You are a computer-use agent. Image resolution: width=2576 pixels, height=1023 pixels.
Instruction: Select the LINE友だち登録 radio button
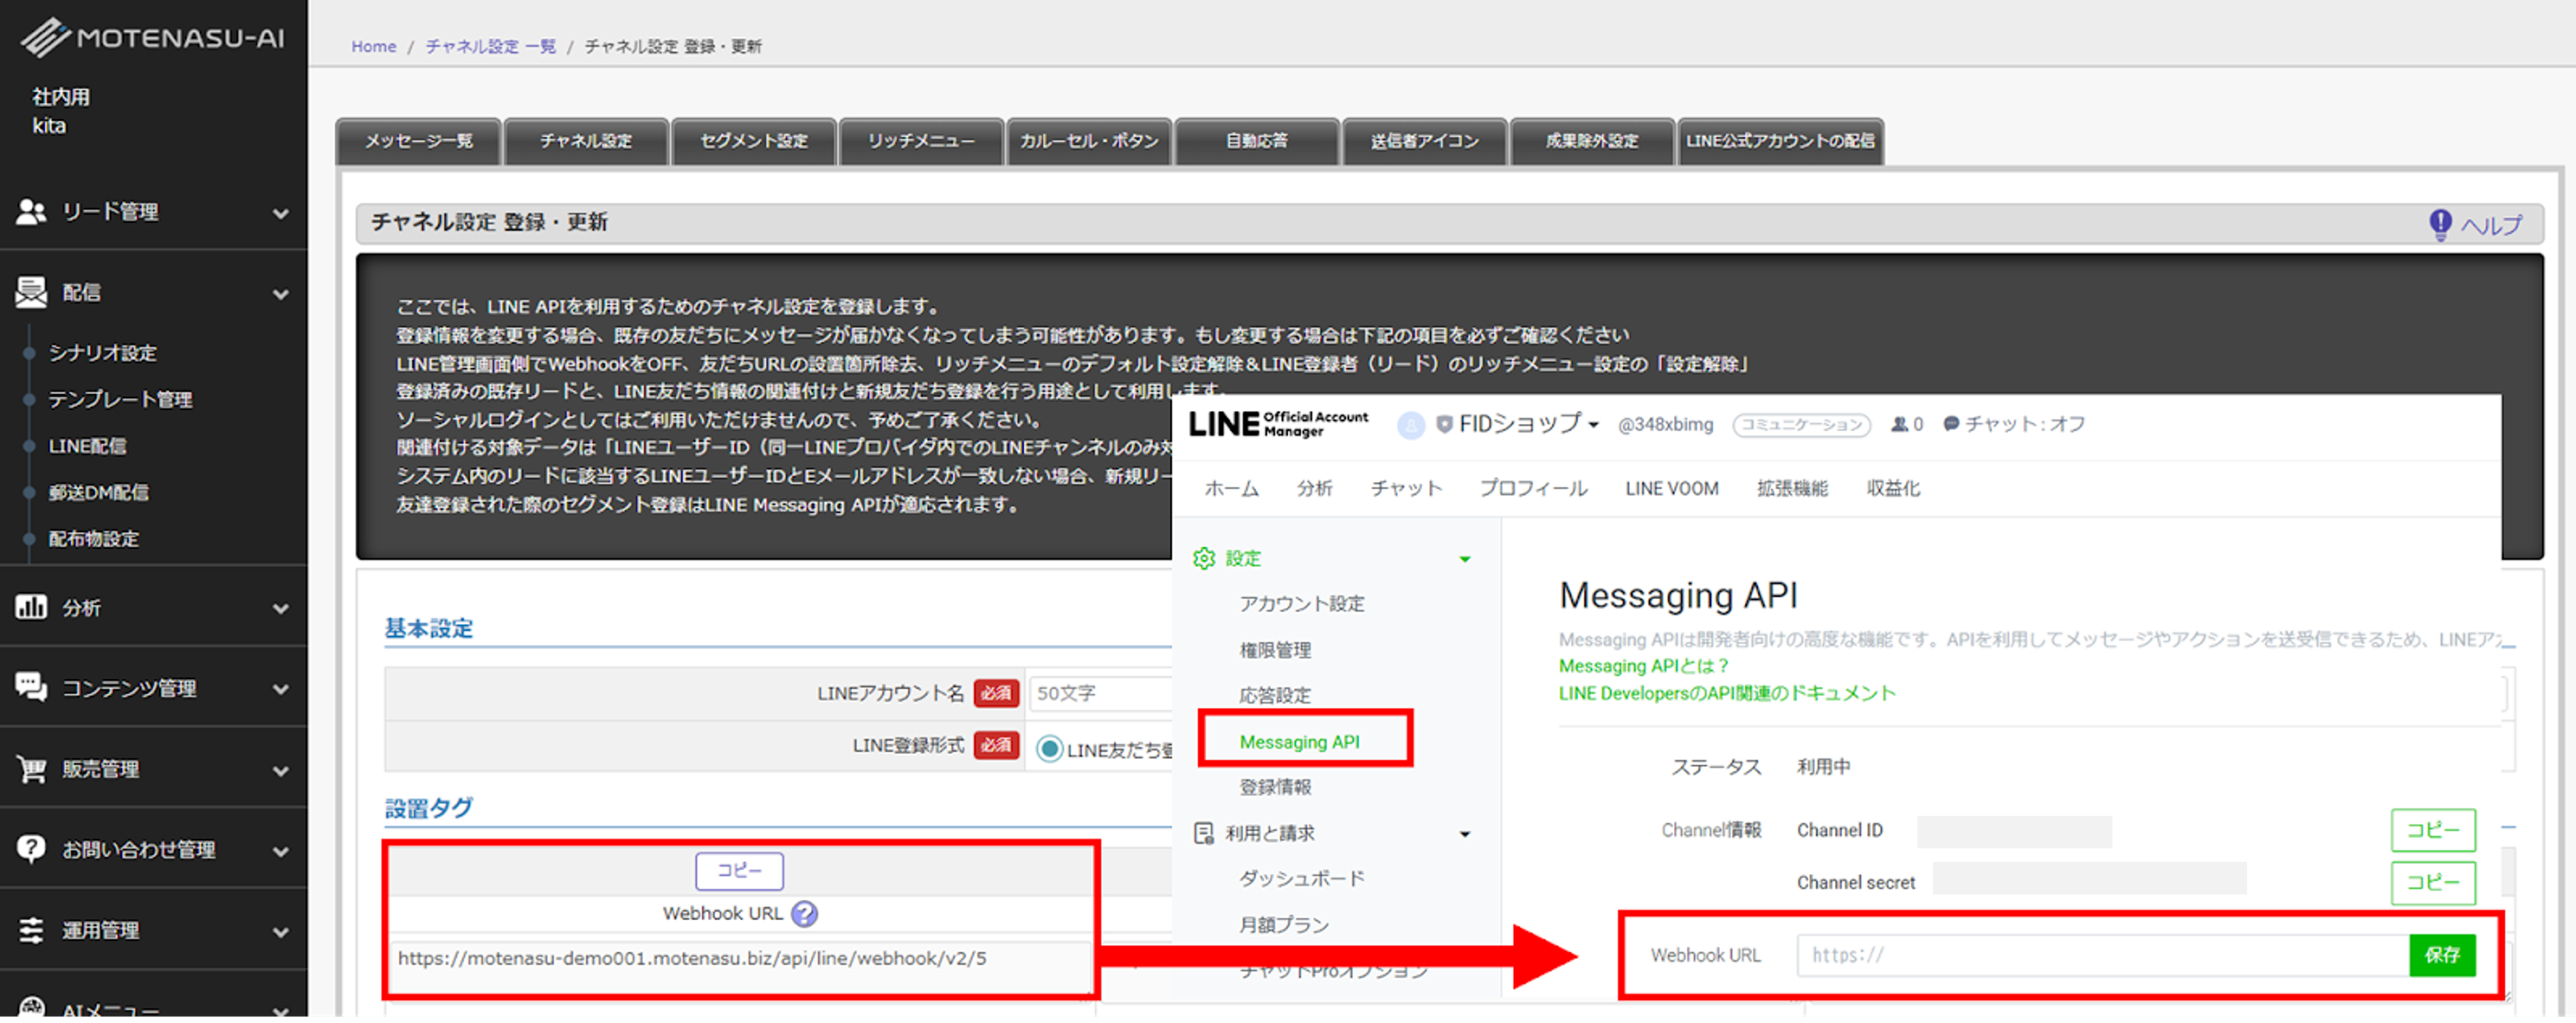pyautogui.click(x=1049, y=749)
